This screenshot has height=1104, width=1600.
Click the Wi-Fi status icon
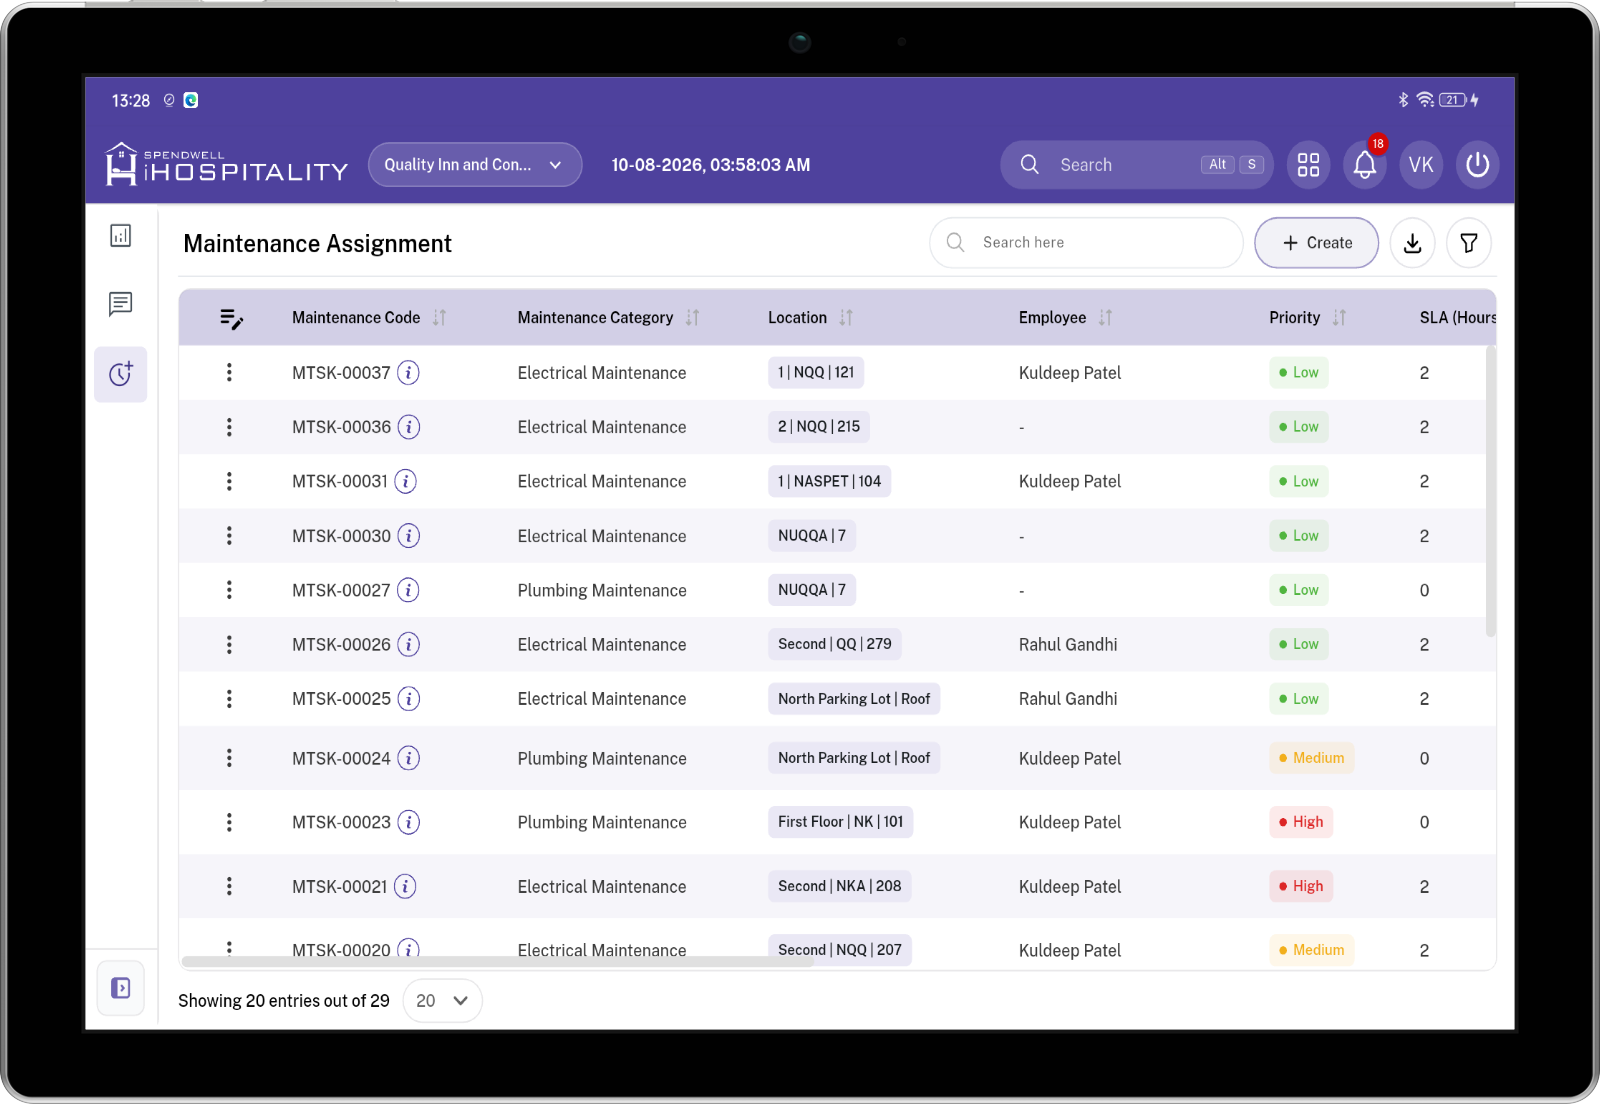click(x=1425, y=100)
